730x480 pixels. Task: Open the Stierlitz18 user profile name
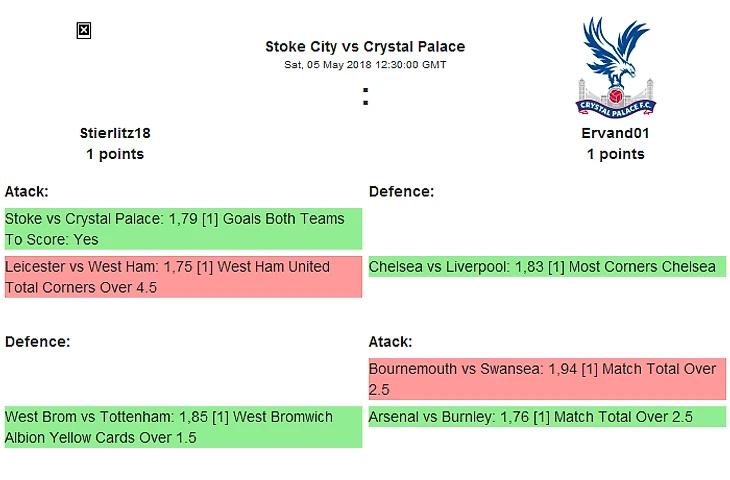coord(115,132)
